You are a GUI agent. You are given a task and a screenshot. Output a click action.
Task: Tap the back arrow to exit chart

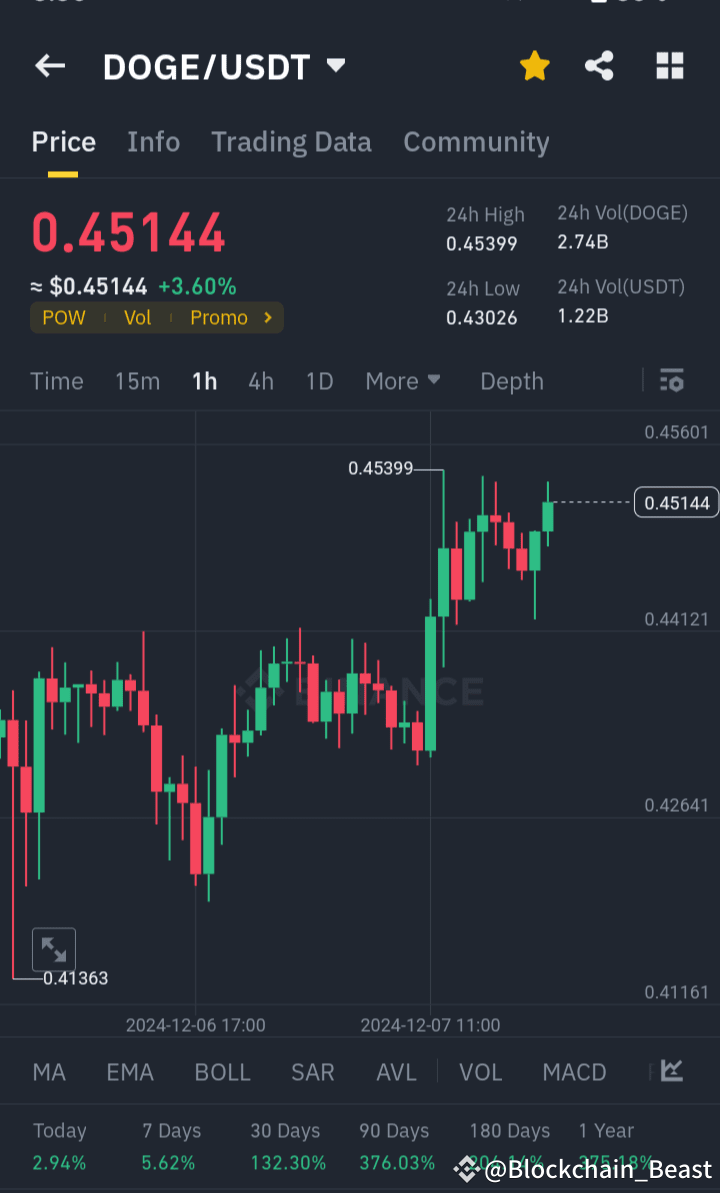click(x=49, y=65)
